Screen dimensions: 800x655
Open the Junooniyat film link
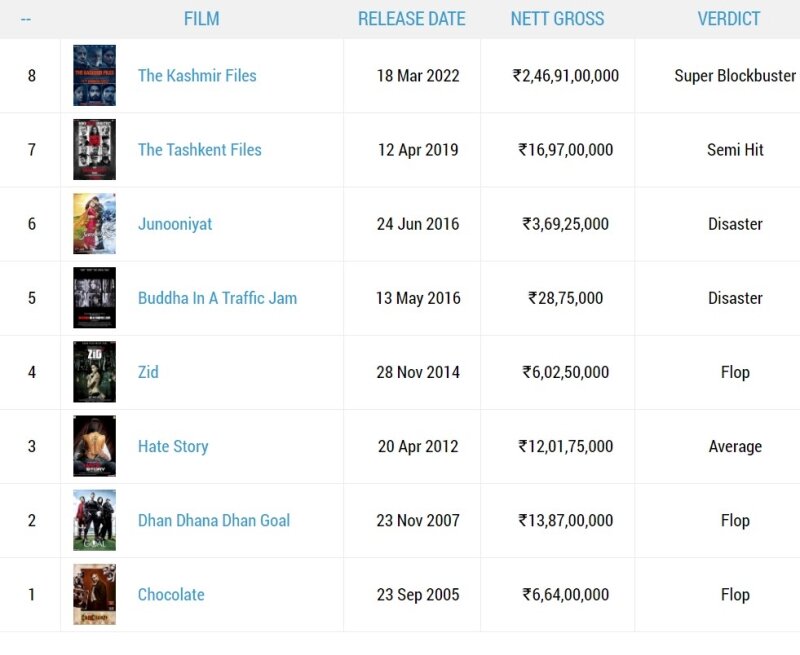click(x=175, y=224)
